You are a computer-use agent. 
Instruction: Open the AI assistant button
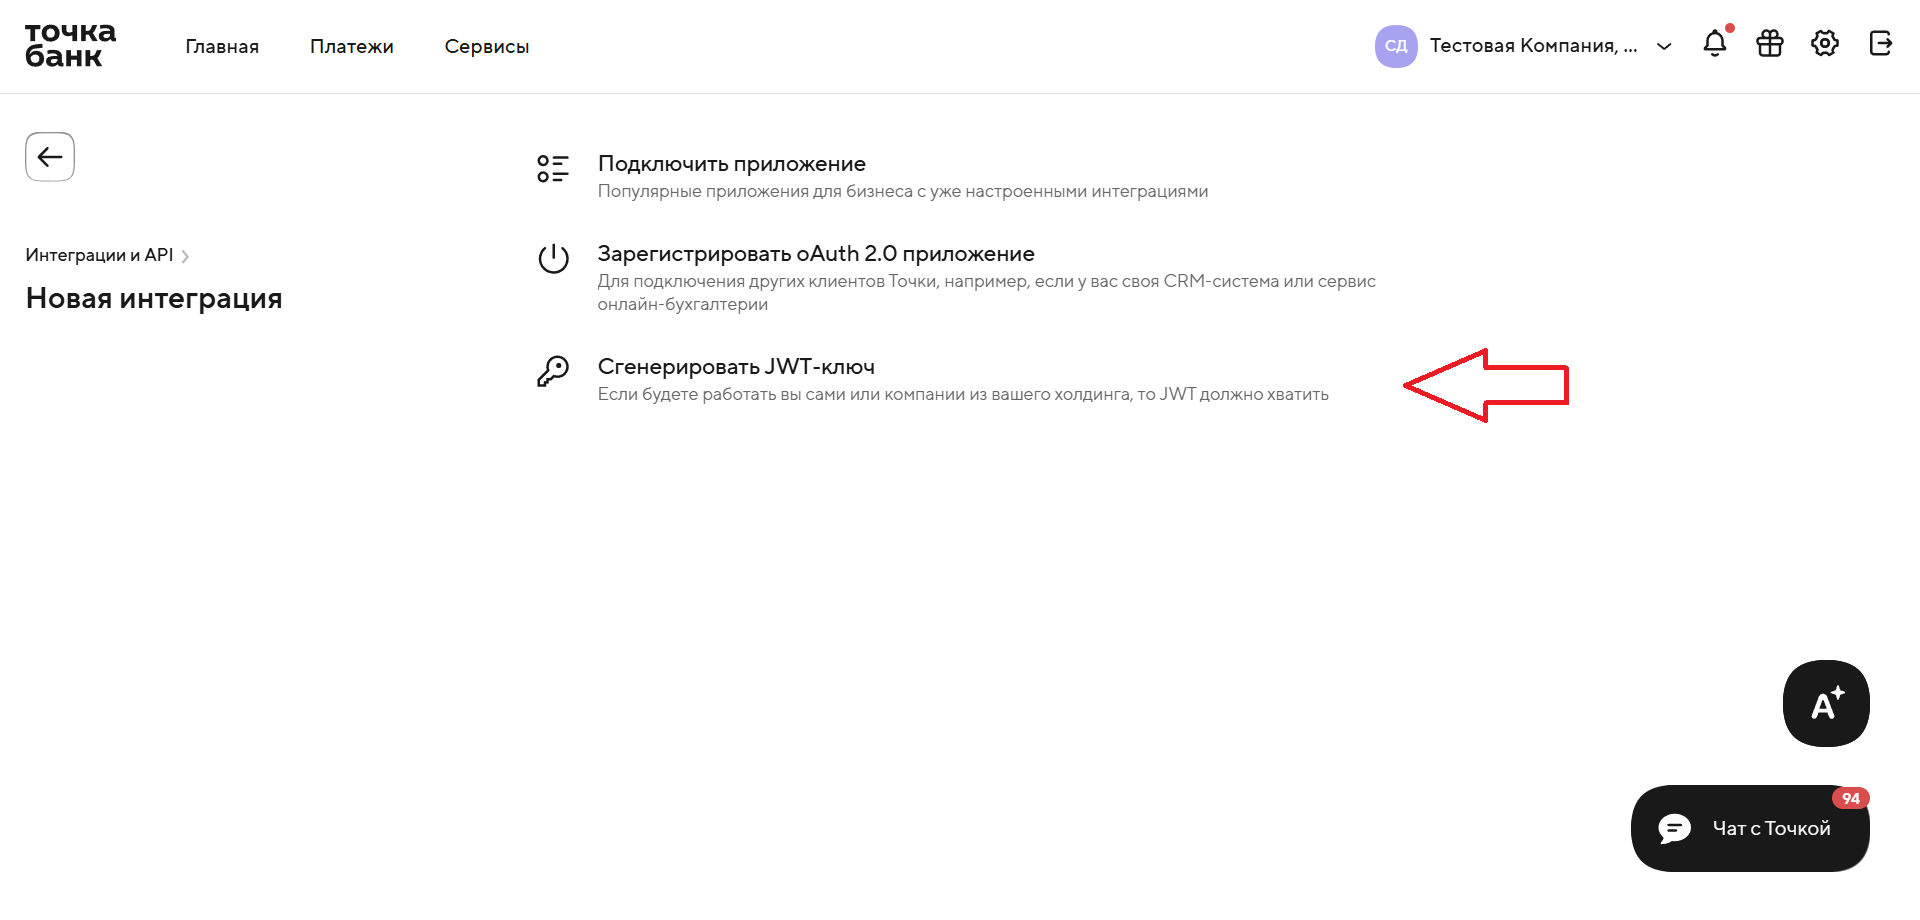(x=1826, y=703)
